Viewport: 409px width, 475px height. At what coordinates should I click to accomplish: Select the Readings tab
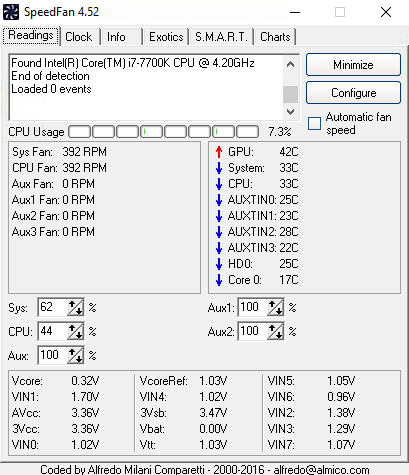tap(31, 35)
